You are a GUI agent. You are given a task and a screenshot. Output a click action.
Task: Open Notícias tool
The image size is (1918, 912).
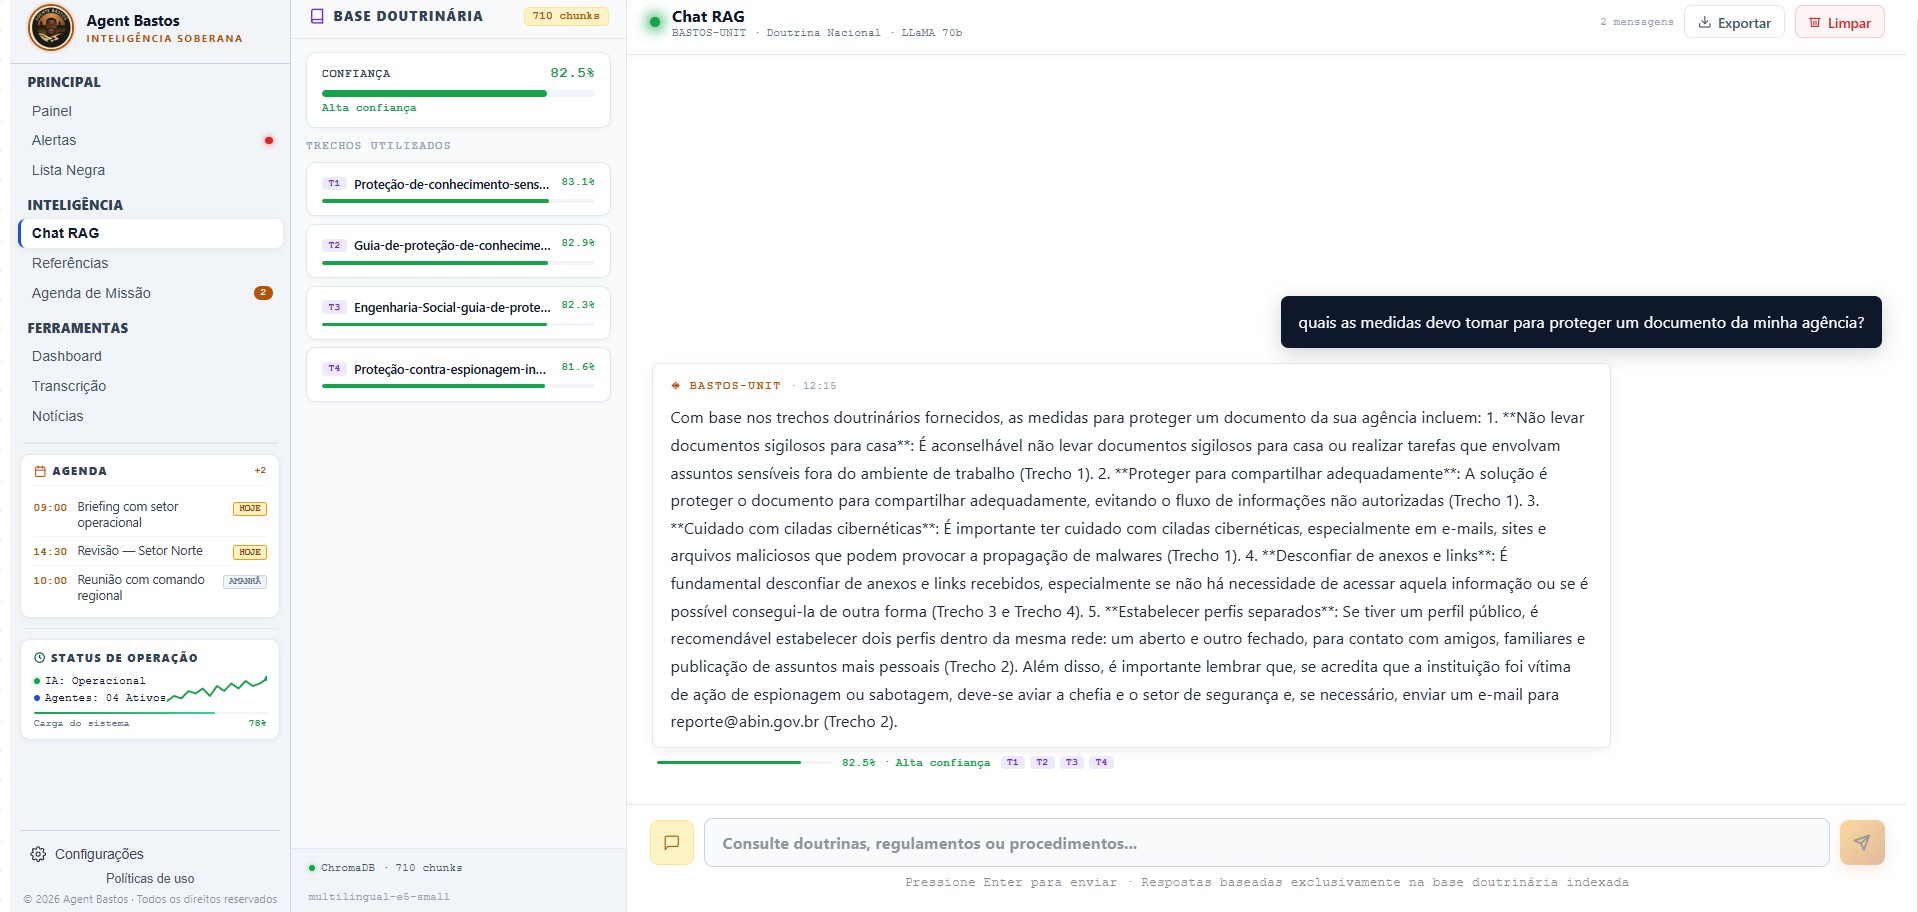coord(151,416)
